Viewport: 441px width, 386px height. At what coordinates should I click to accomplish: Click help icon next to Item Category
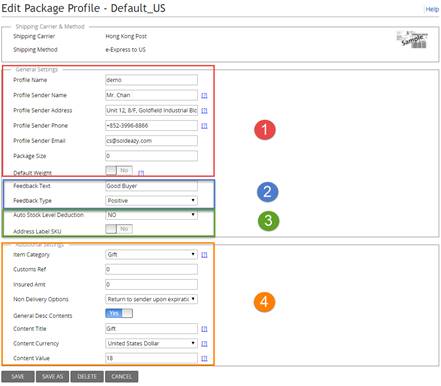pos(204,255)
